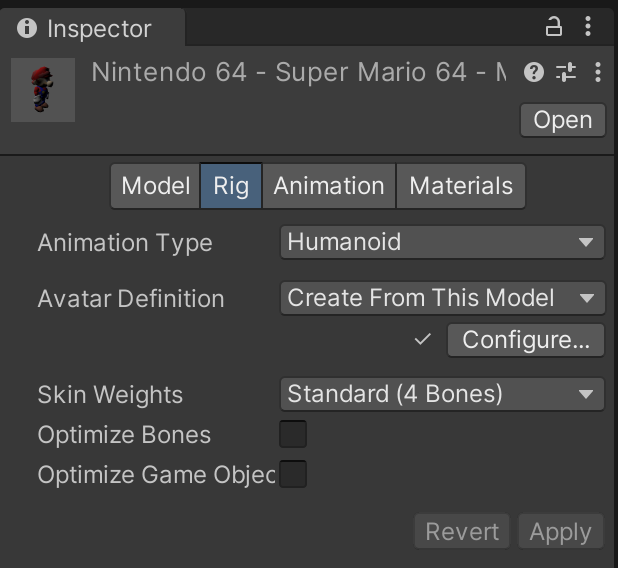The image size is (618, 568).
Task: Toggle the Optimize Game Objects checkbox
Action: 293,474
